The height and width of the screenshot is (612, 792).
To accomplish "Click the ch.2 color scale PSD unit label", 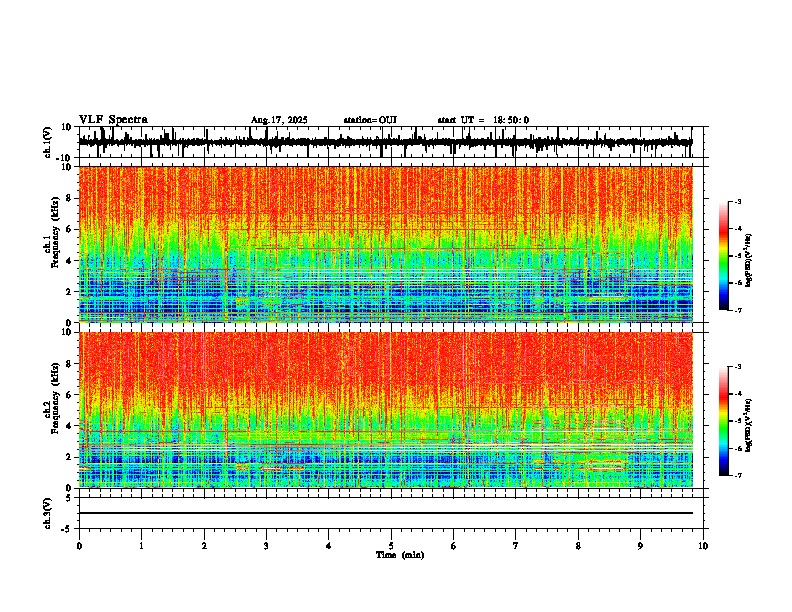I will [x=748, y=425].
